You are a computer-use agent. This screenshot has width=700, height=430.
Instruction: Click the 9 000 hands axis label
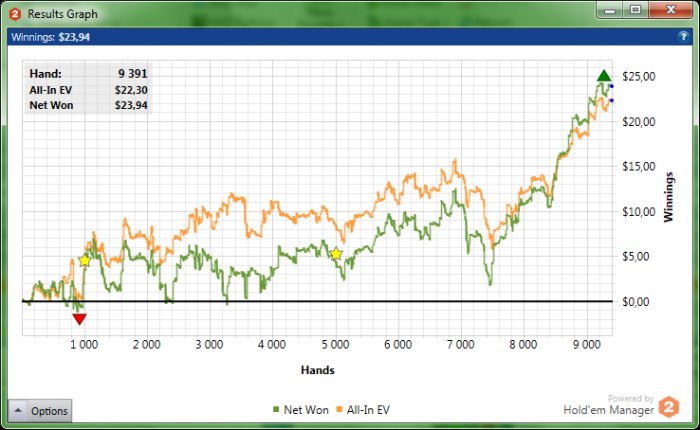tap(587, 345)
